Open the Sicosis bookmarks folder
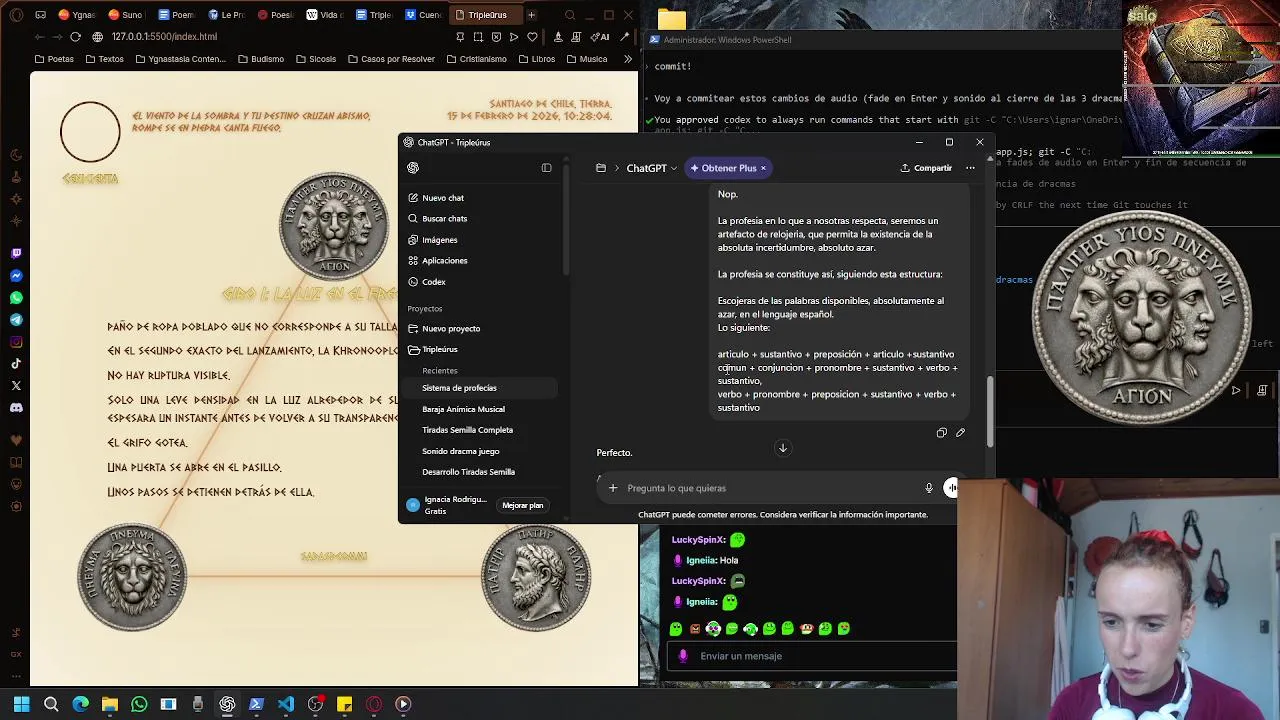Viewport: 1280px width, 720px height. point(315,59)
